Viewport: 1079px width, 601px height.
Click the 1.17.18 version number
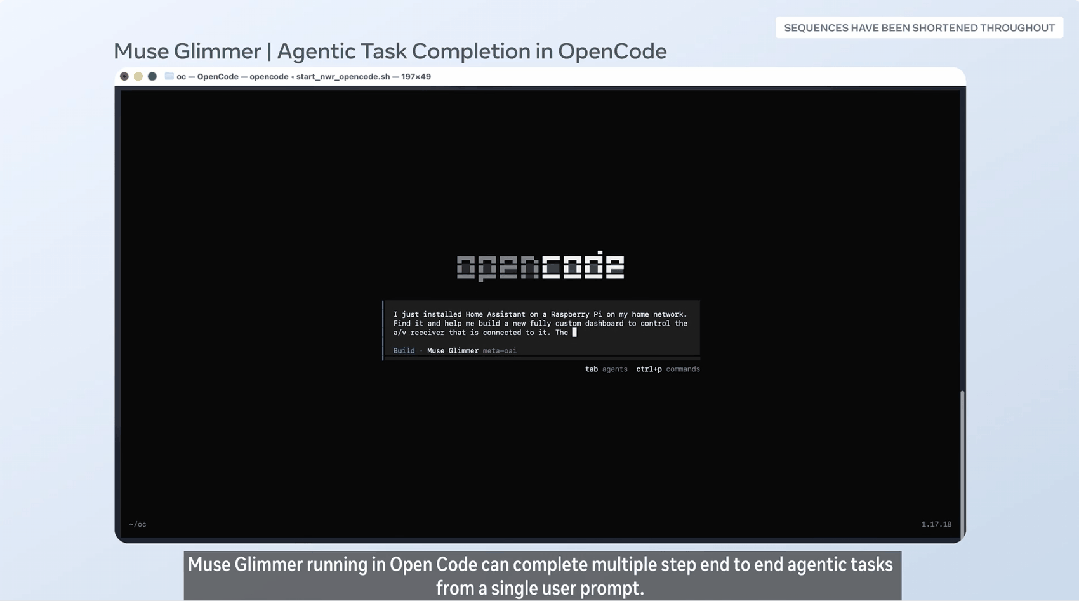point(937,525)
